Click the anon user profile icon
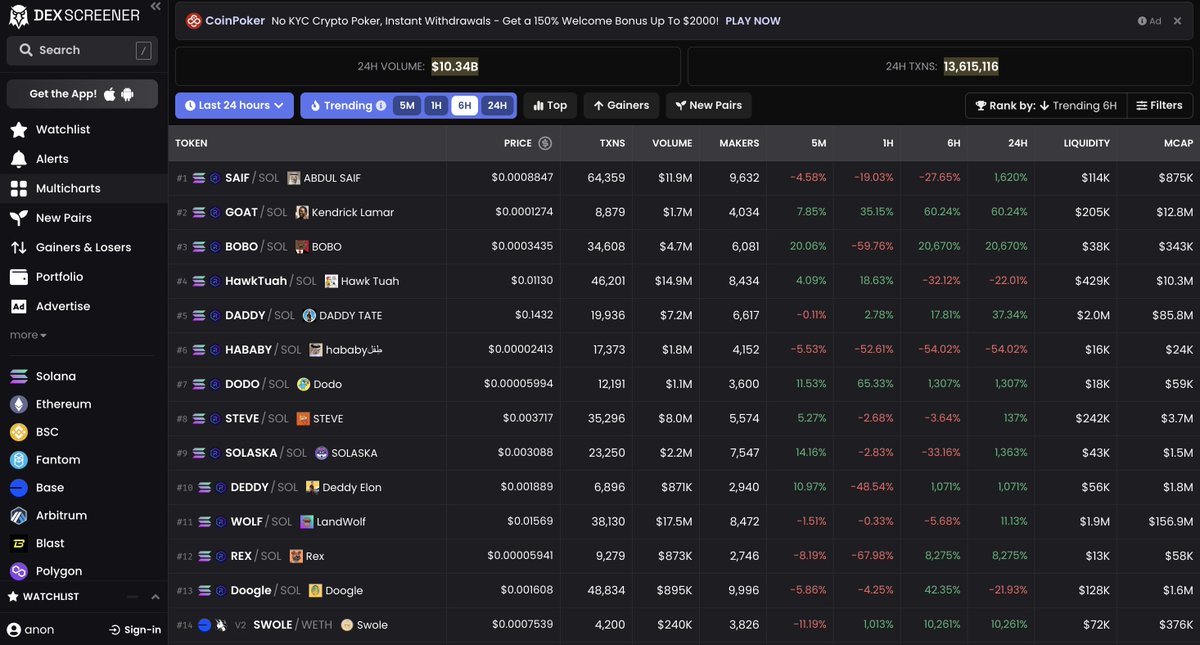Image resolution: width=1200 pixels, height=645 pixels. pos(14,630)
